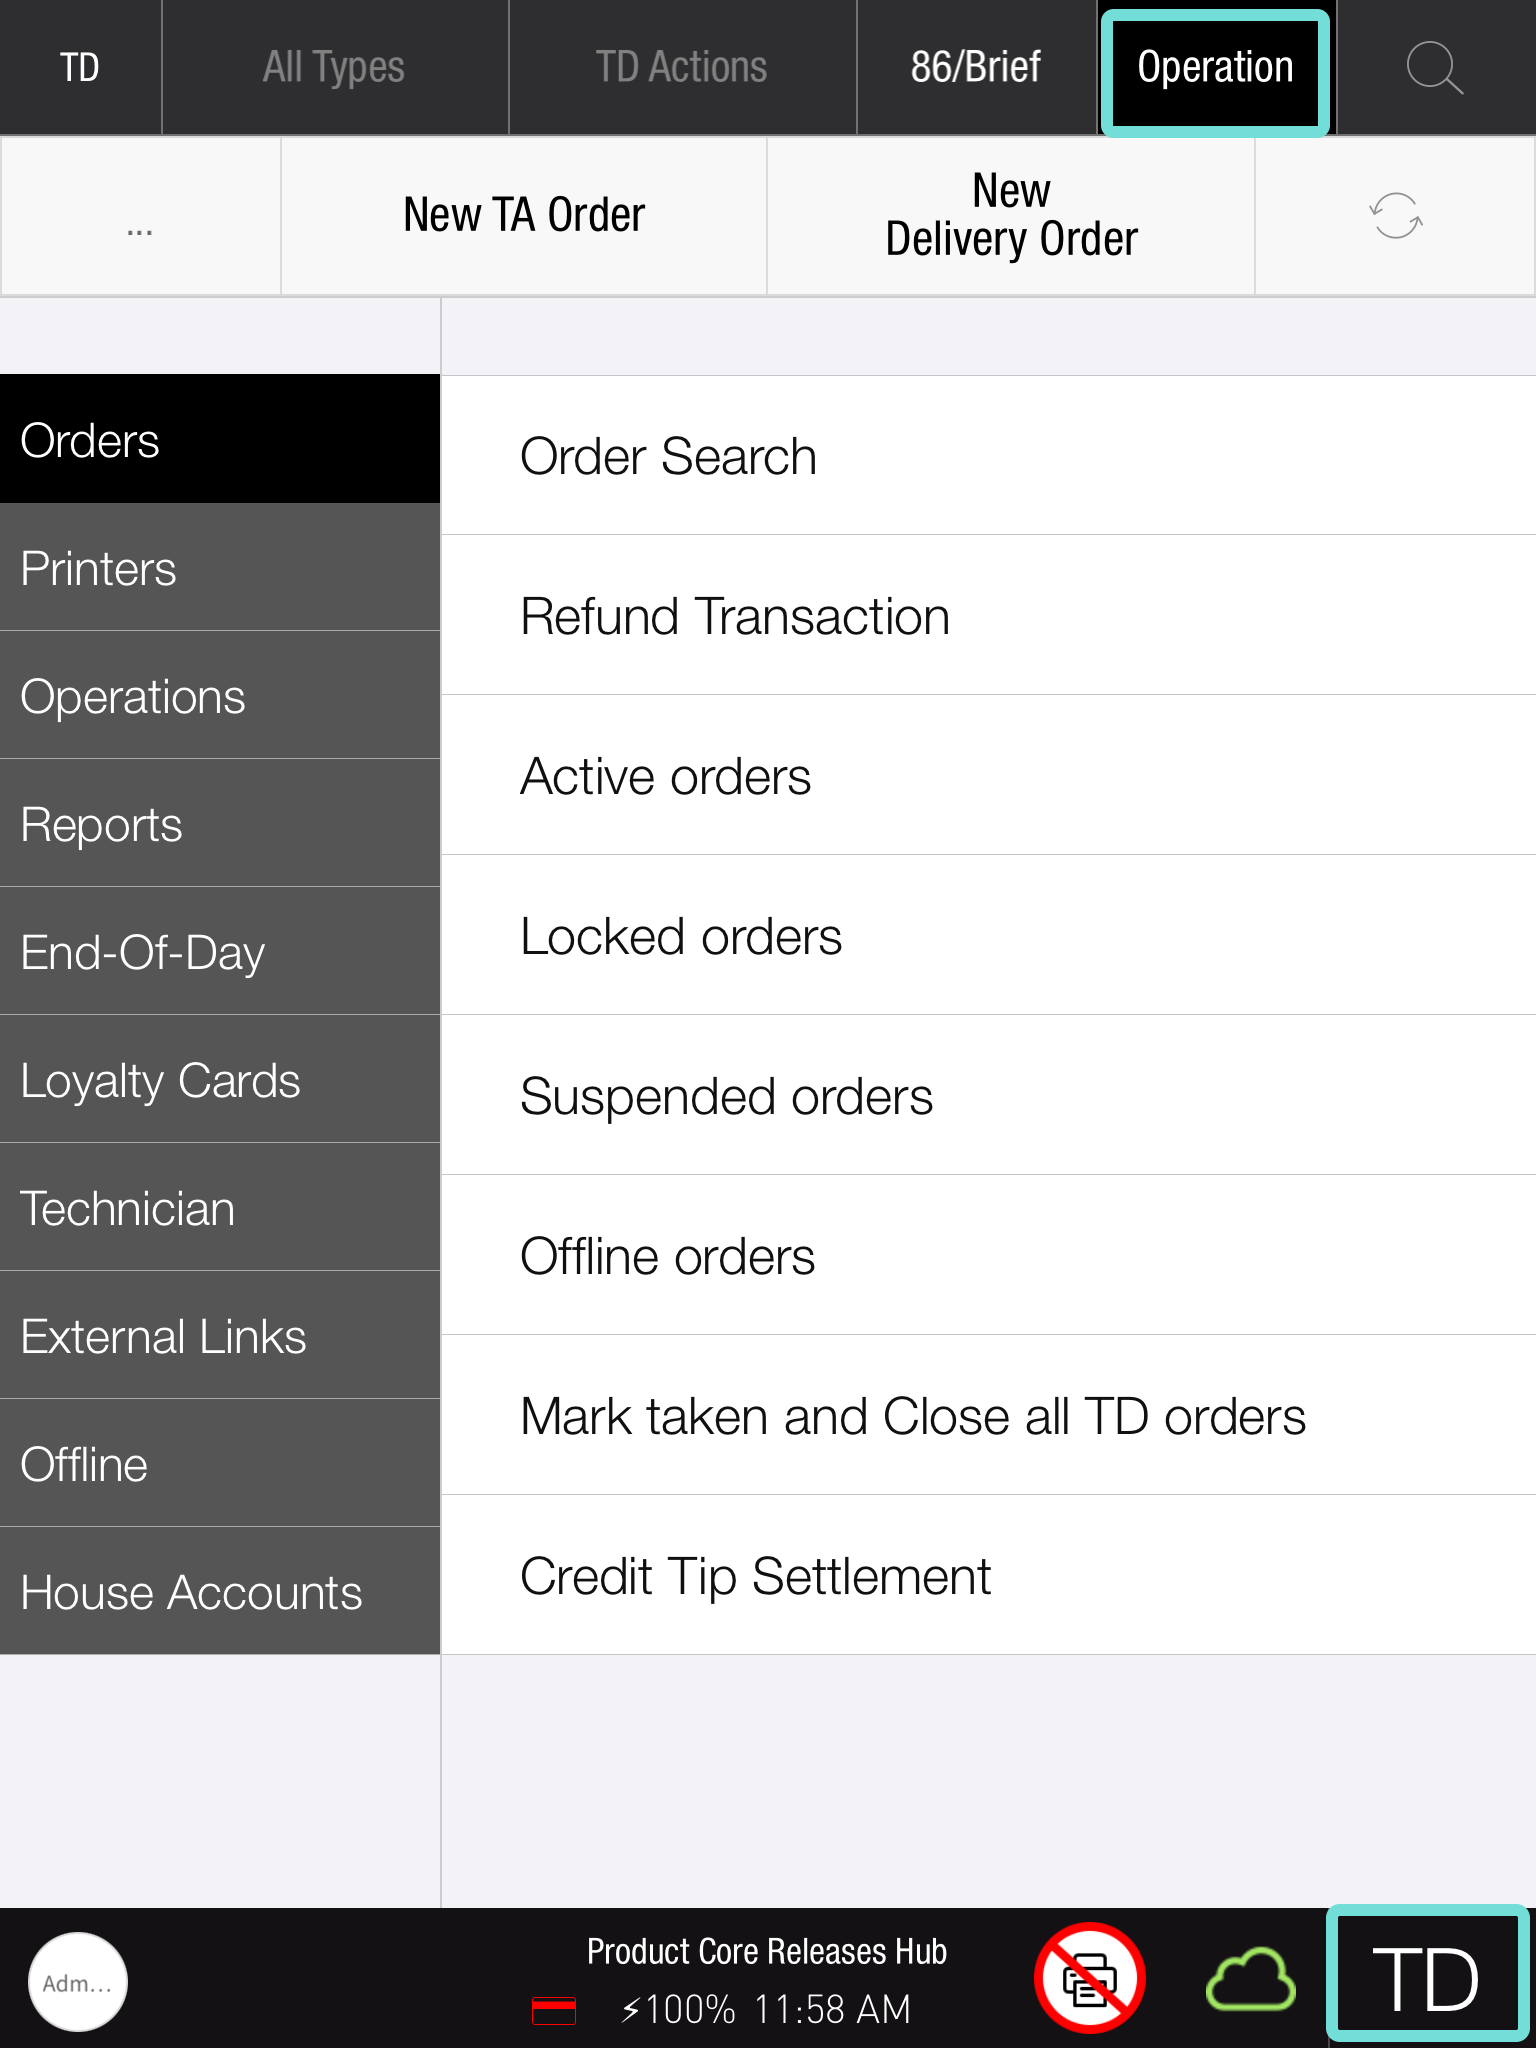
Task: Switch to the All Types tab
Action: [334, 68]
